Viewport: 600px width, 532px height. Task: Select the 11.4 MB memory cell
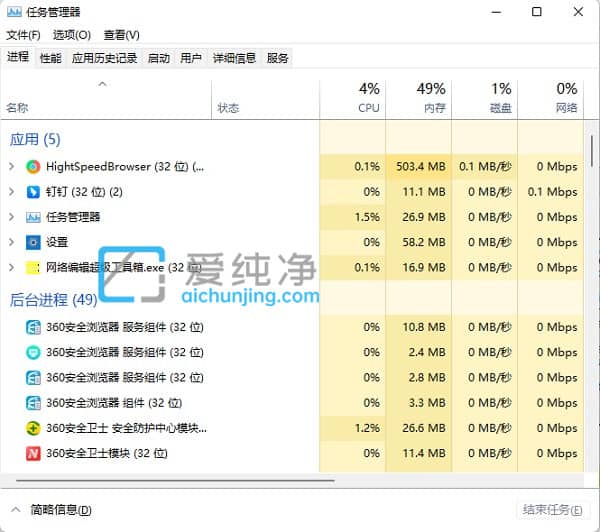click(419, 454)
